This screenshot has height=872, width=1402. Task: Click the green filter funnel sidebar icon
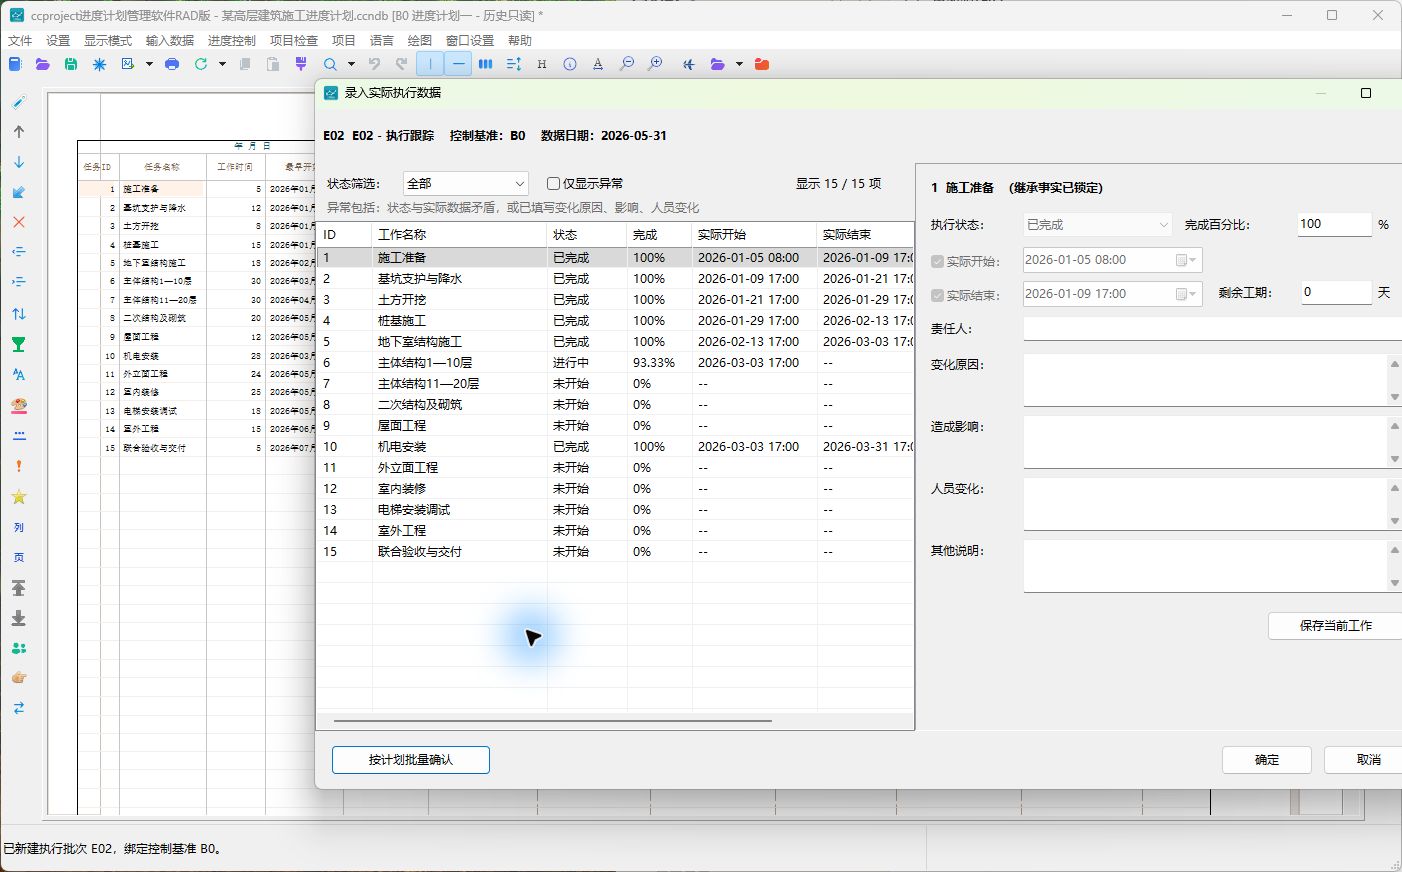tap(19, 344)
